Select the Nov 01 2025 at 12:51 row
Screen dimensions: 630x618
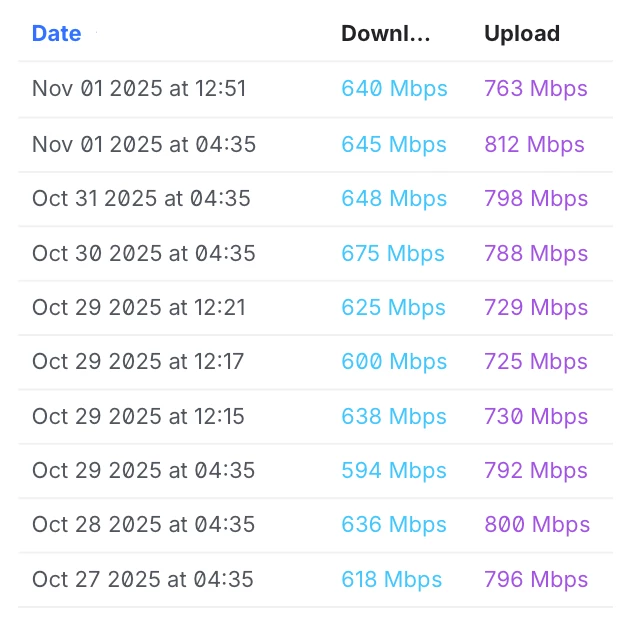[x=139, y=89]
